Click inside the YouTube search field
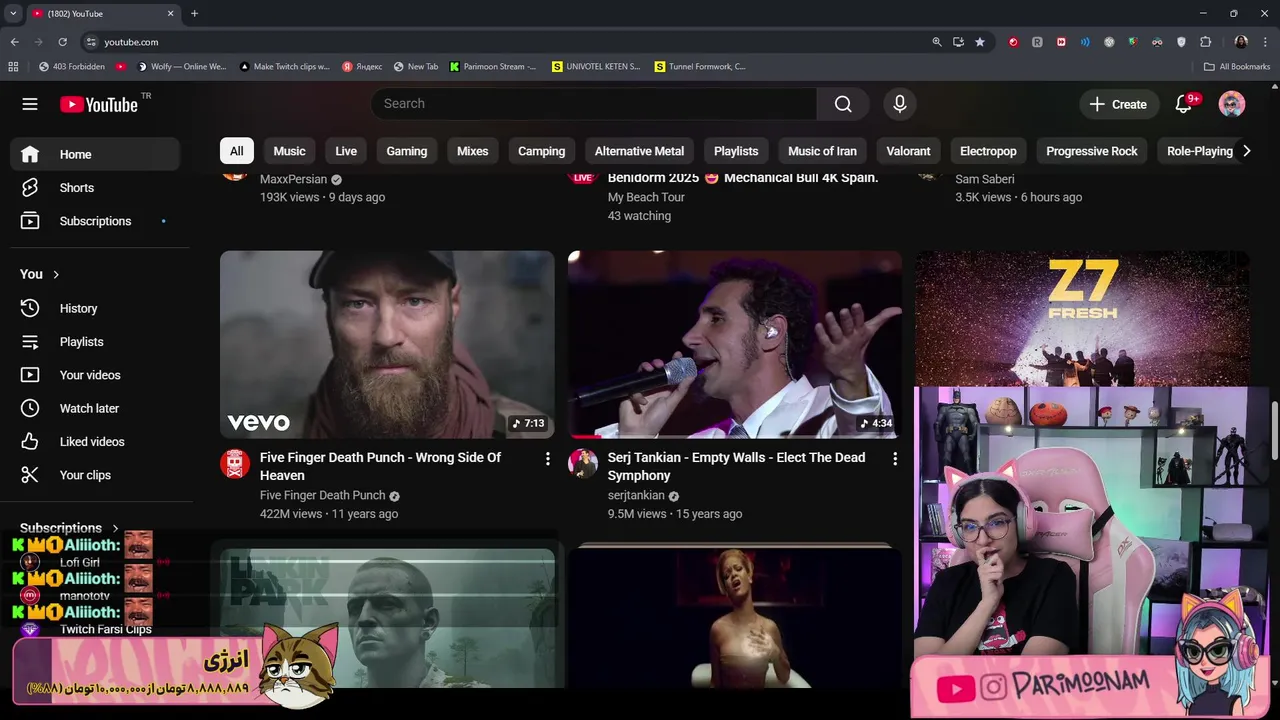Viewport: 1280px width, 720px height. (x=594, y=104)
